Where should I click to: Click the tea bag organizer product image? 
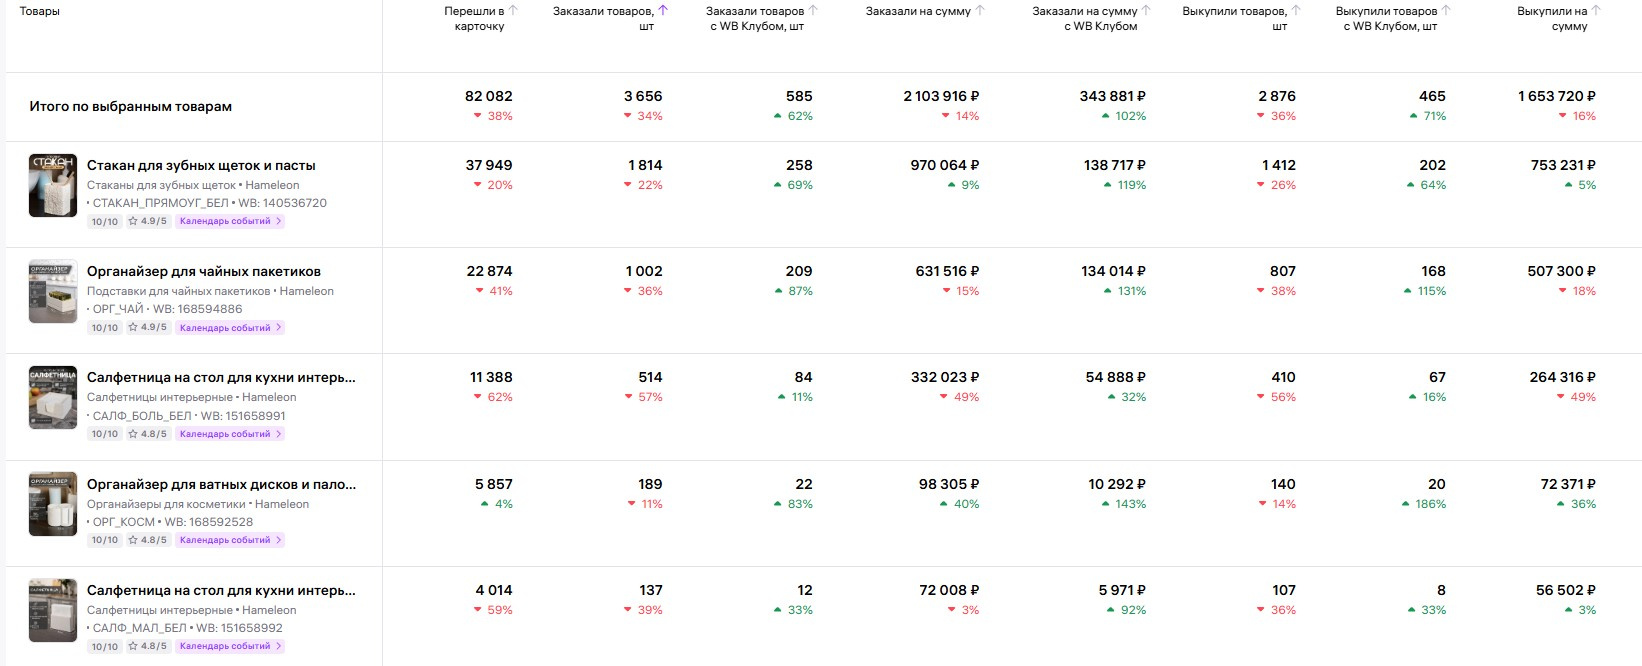coord(53,291)
